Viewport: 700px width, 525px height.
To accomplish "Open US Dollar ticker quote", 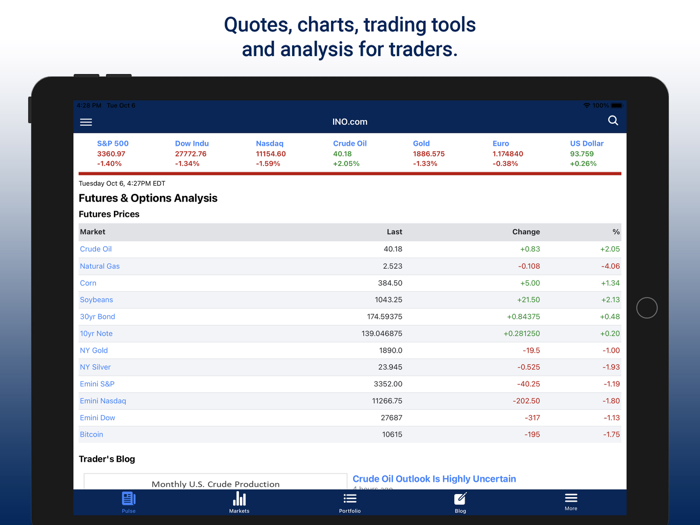I will pyautogui.click(x=587, y=153).
